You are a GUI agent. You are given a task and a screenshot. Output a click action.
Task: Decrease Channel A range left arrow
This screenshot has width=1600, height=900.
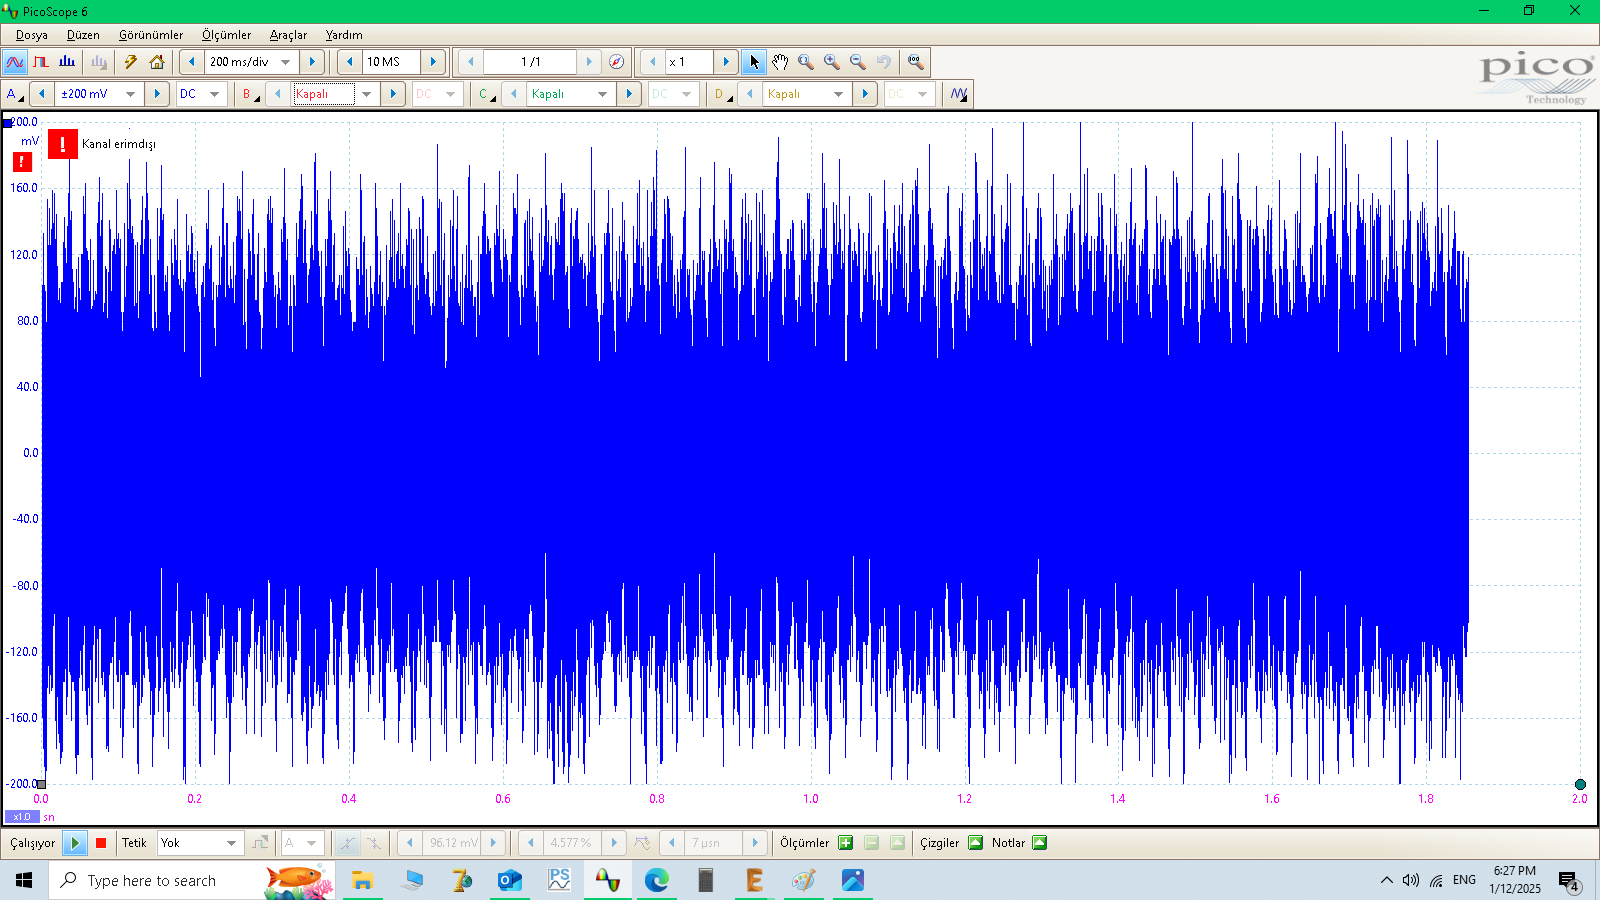tap(42, 94)
